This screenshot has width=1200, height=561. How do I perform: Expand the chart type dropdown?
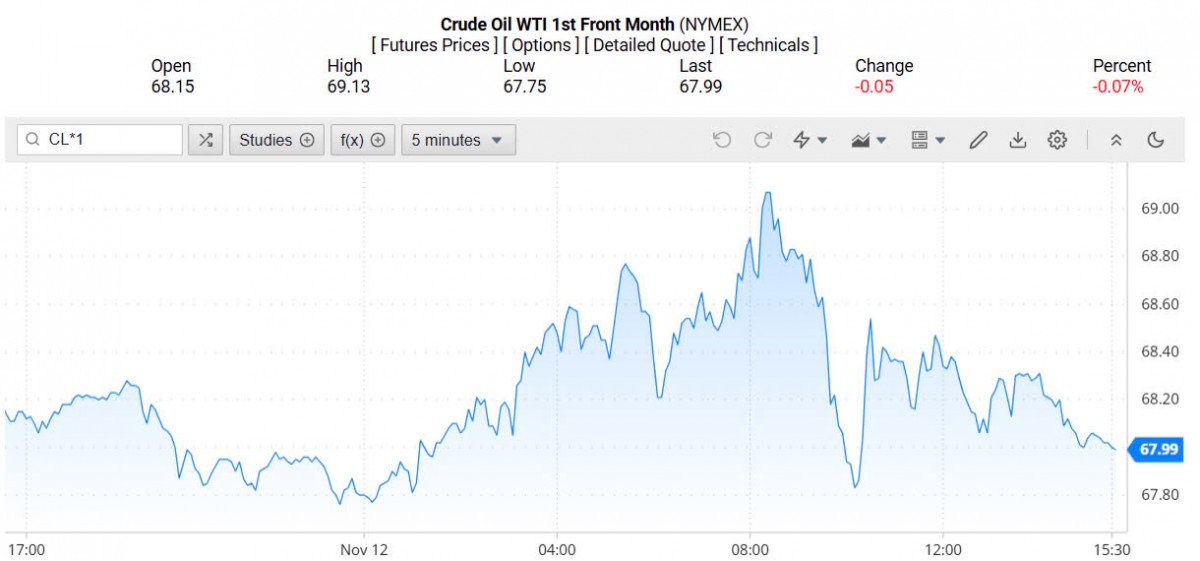point(868,140)
